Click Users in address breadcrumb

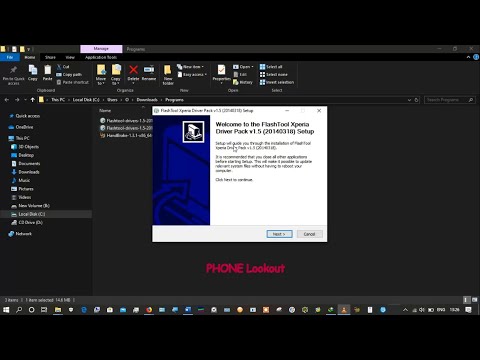[112, 100]
